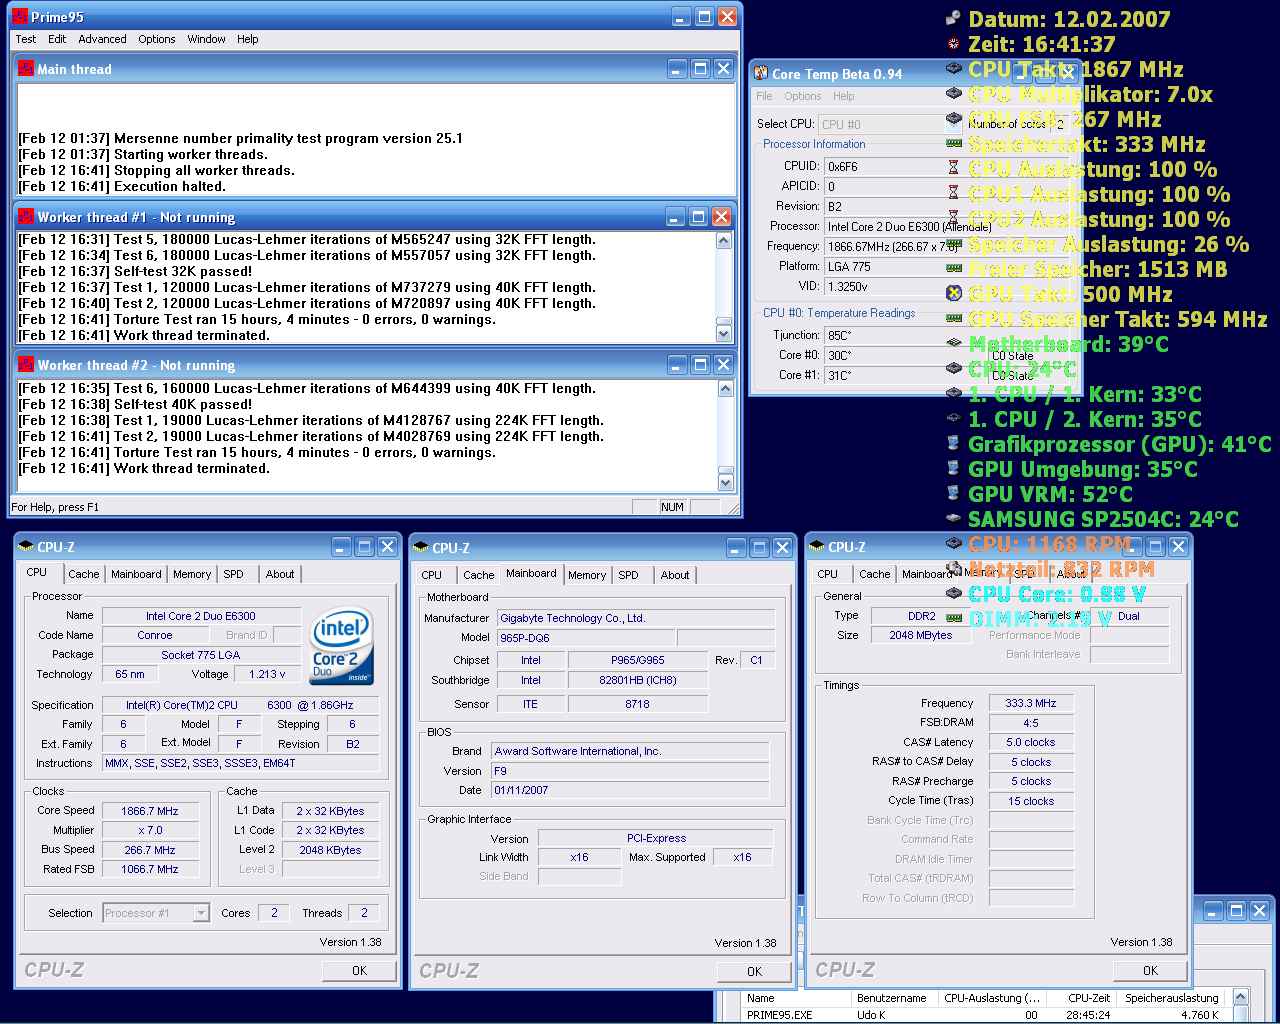Click scroll-up arrow in Worker thread #2

pyautogui.click(x=725, y=389)
